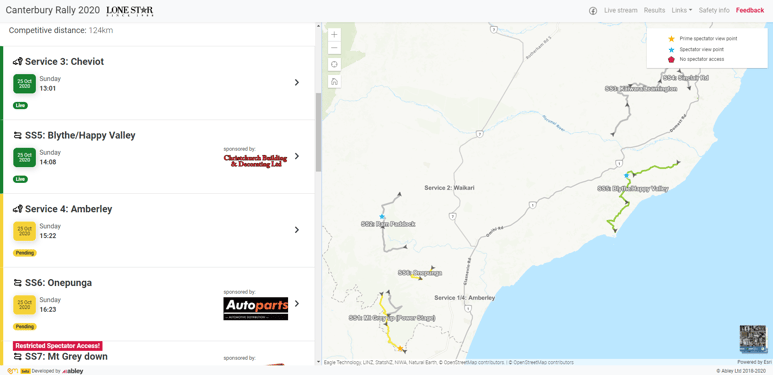
Task: Click SS2: Ram Paddock map label
Action: click(388, 224)
